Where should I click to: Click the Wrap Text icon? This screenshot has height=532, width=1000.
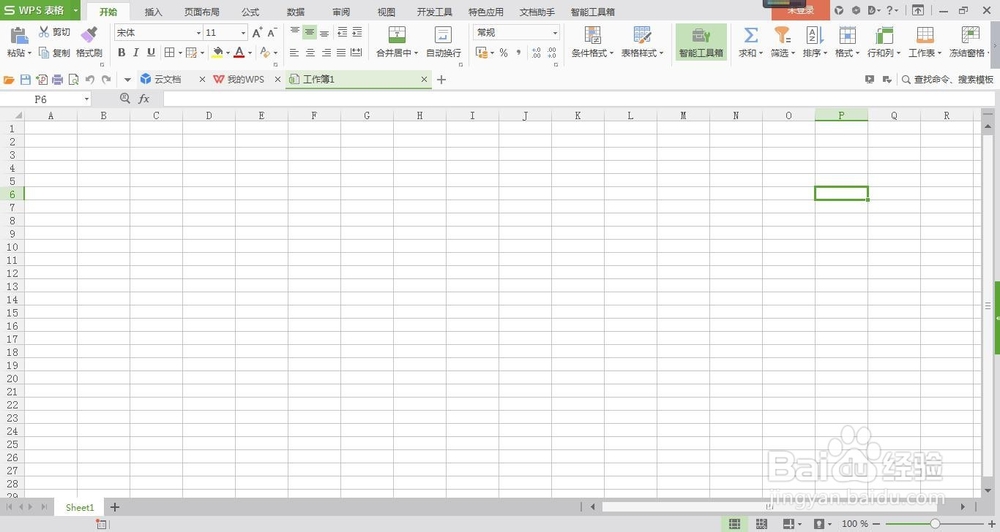tap(443, 34)
